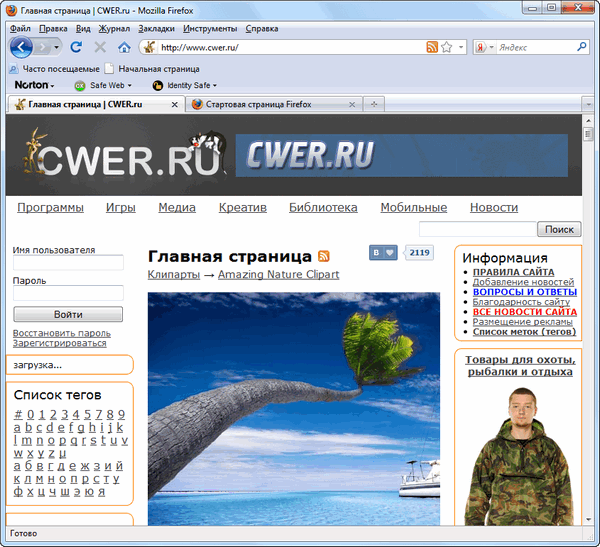600x547 pixels.
Task: Bookmark the page with the star icon
Action: (x=446, y=47)
